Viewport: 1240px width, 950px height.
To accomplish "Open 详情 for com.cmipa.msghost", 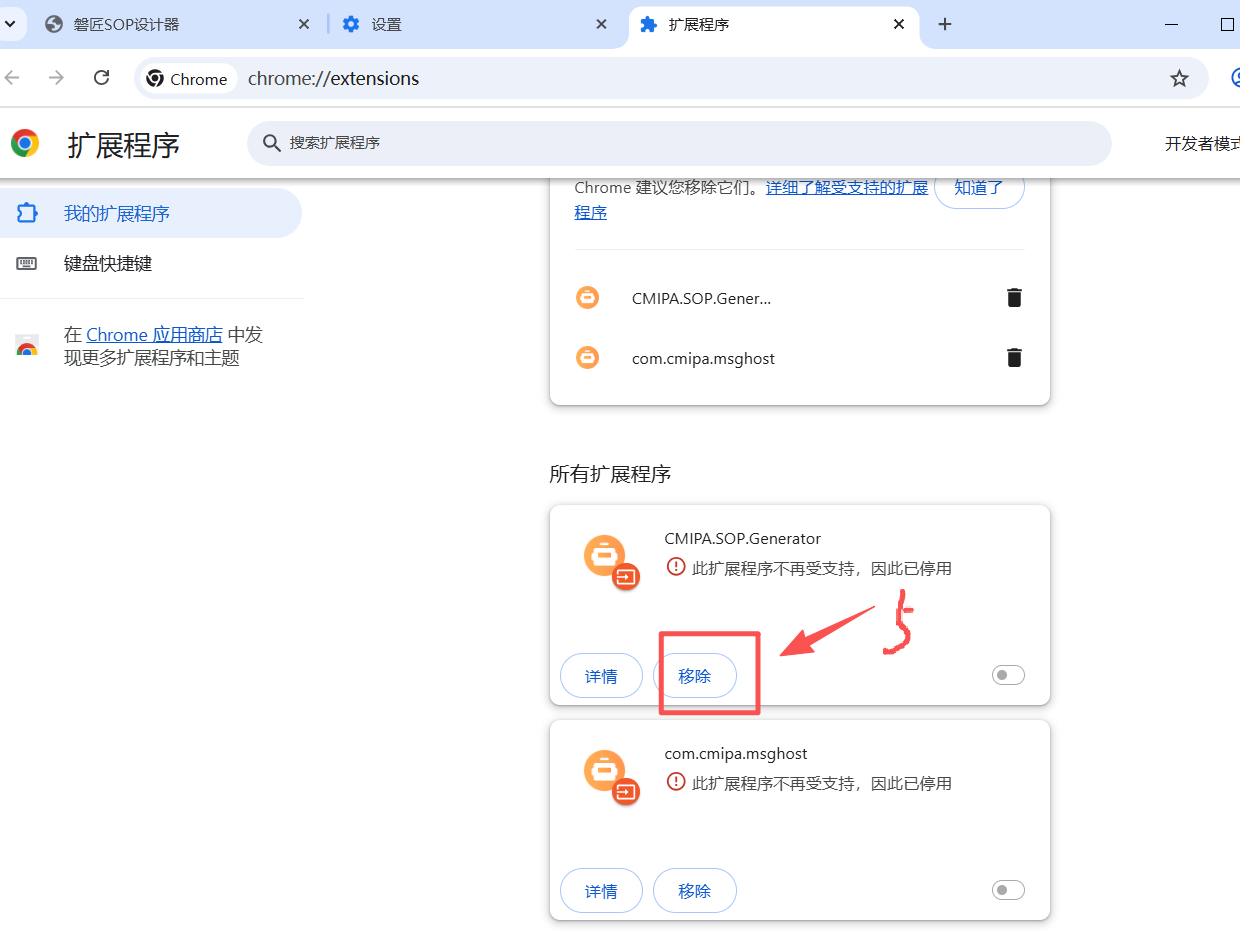I will (x=601, y=891).
